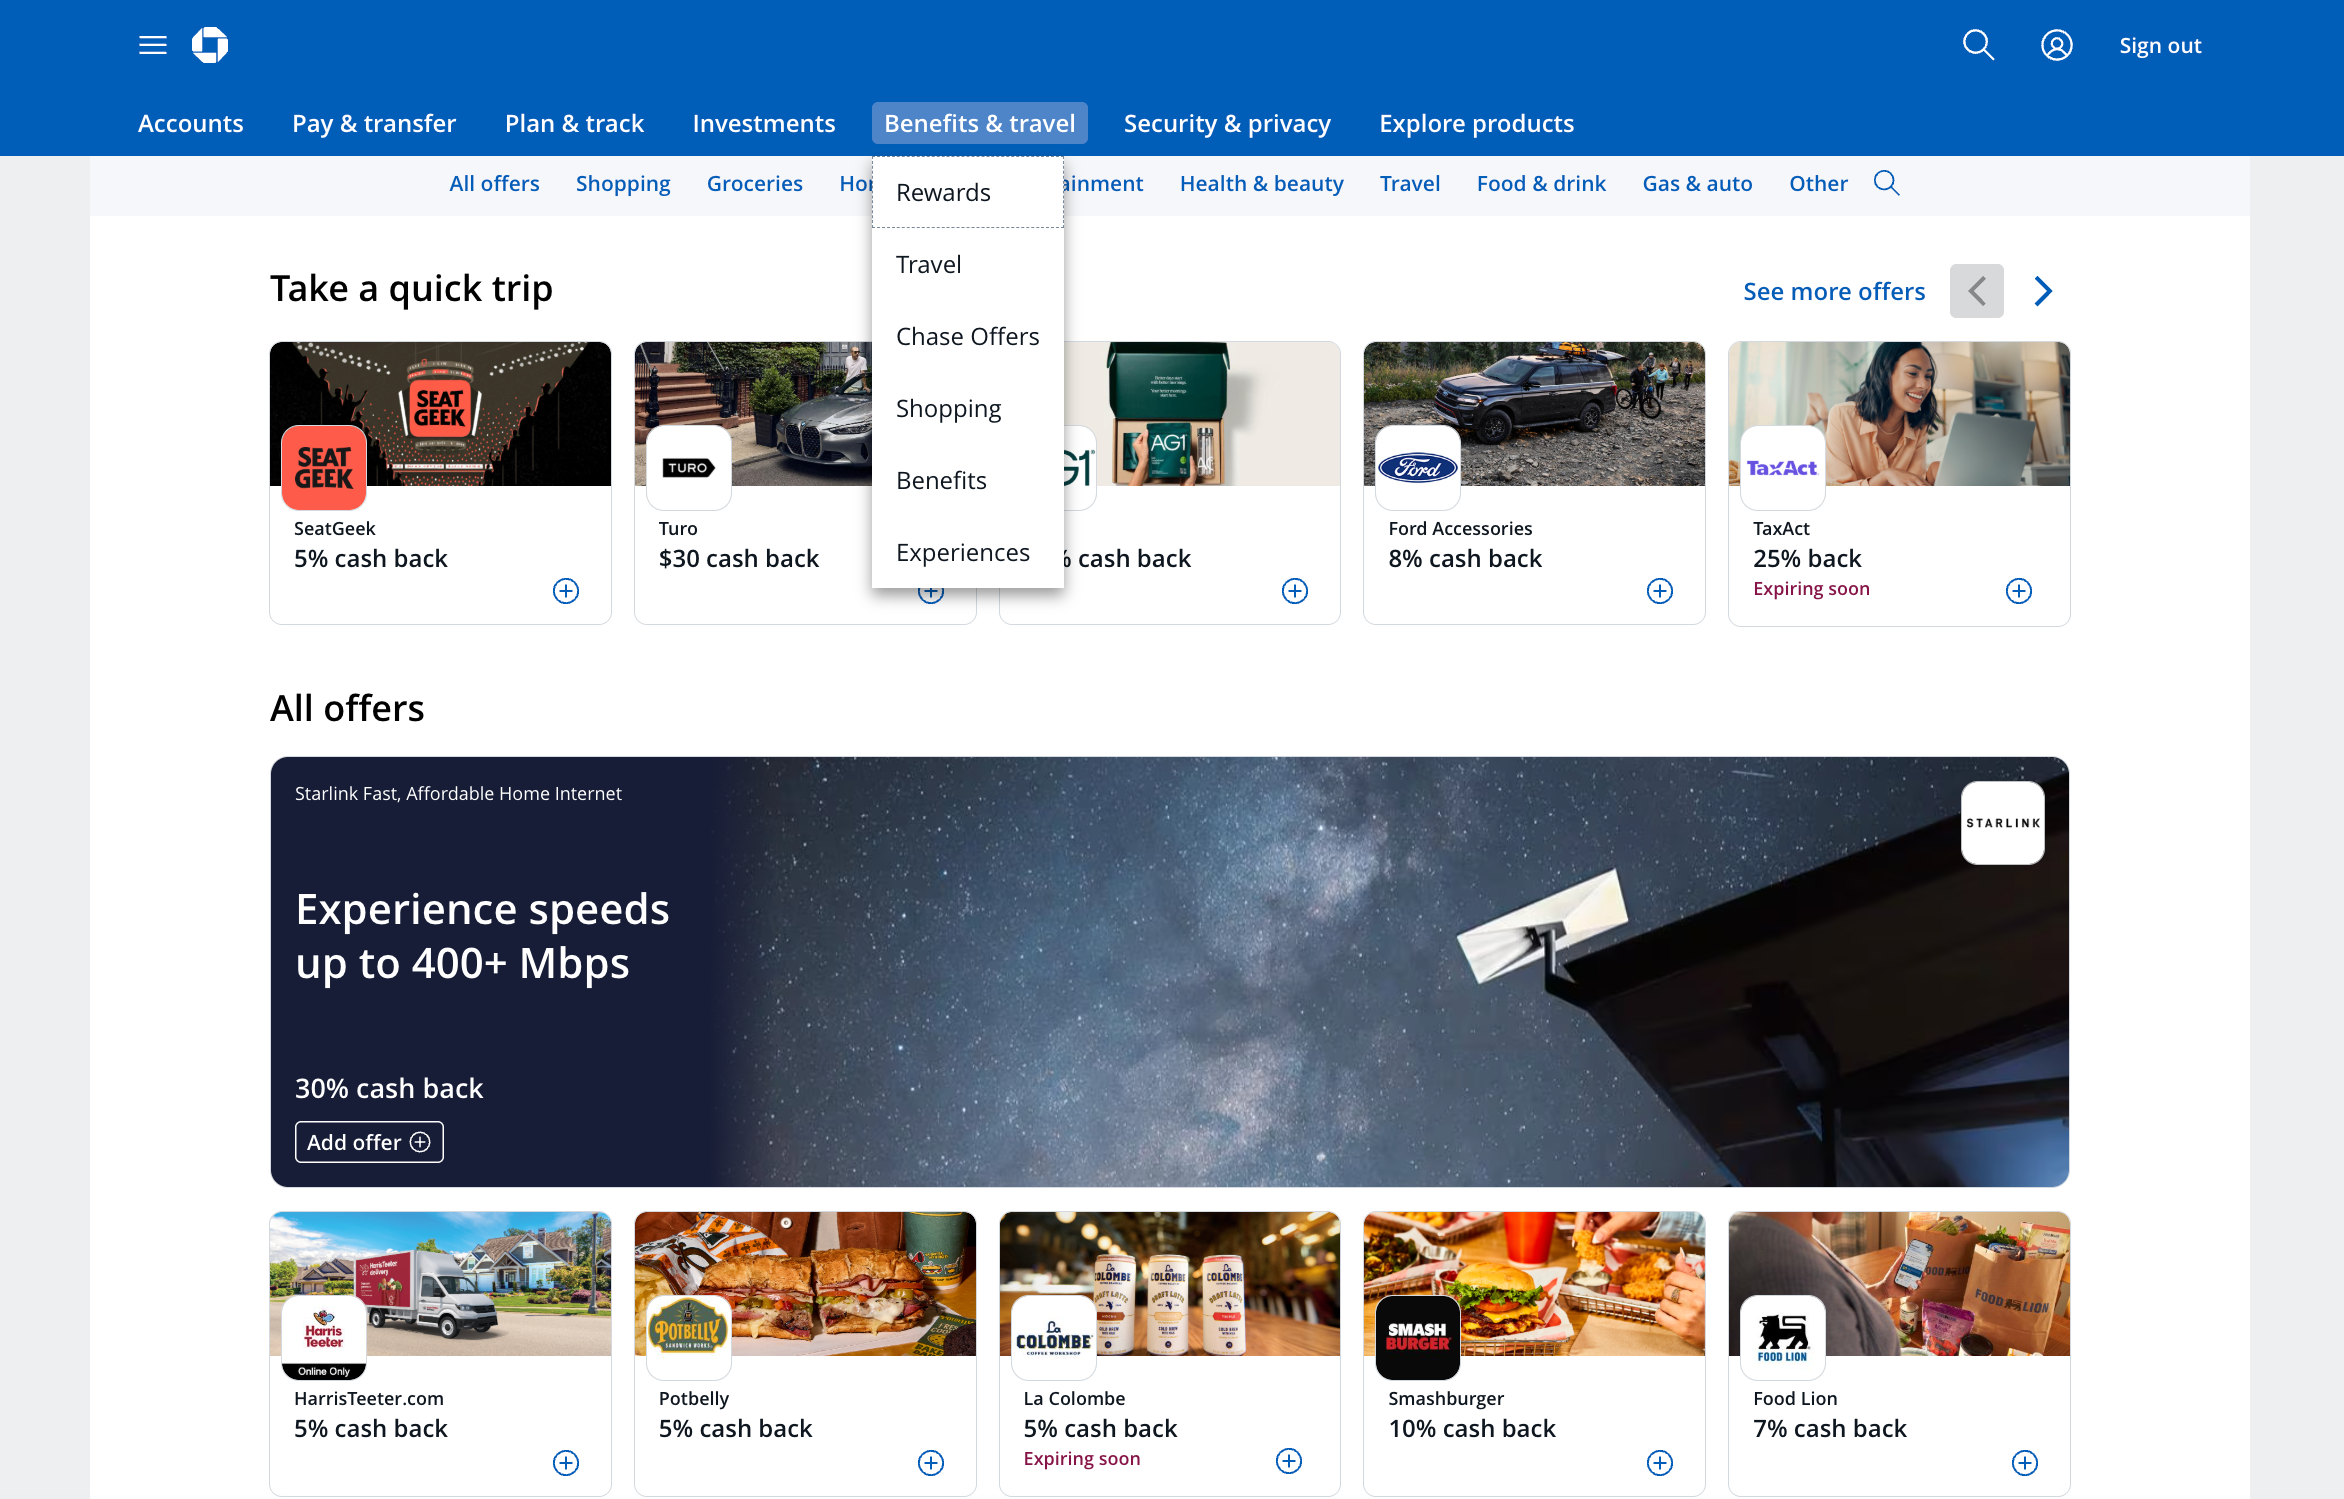Click the offers category search icon
The width and height of the screenshot is (2344, 1499).
point(1886,183)
